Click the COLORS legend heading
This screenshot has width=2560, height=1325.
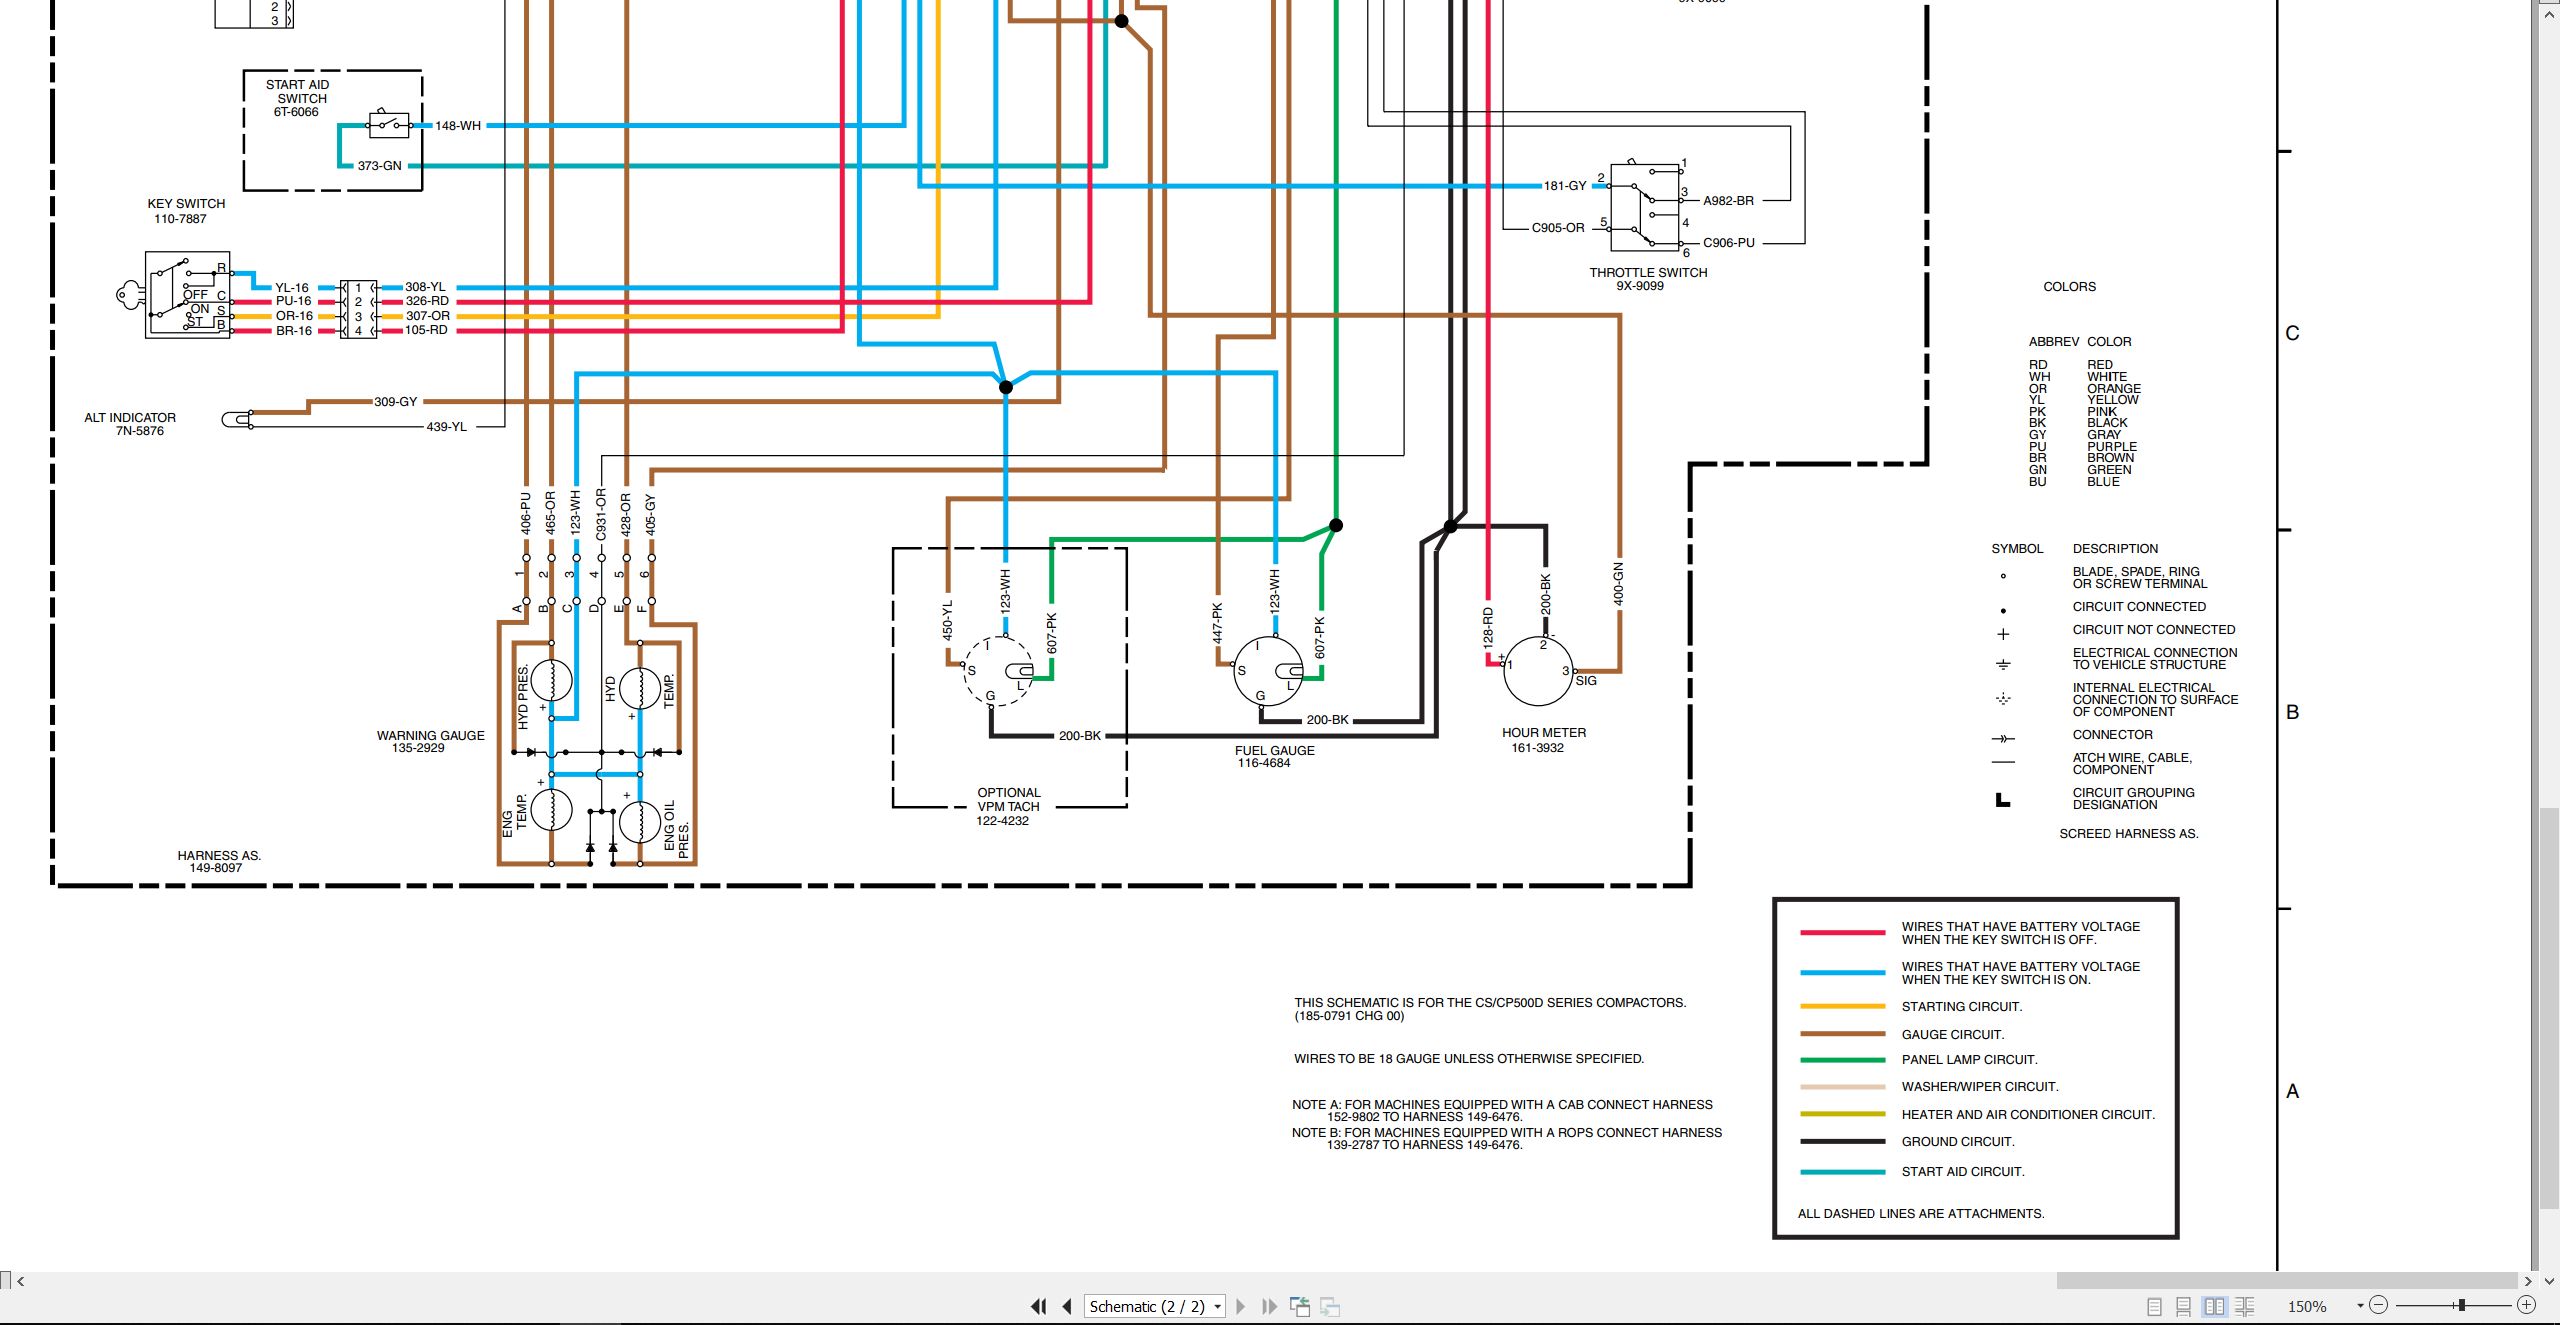[2069, 287]
